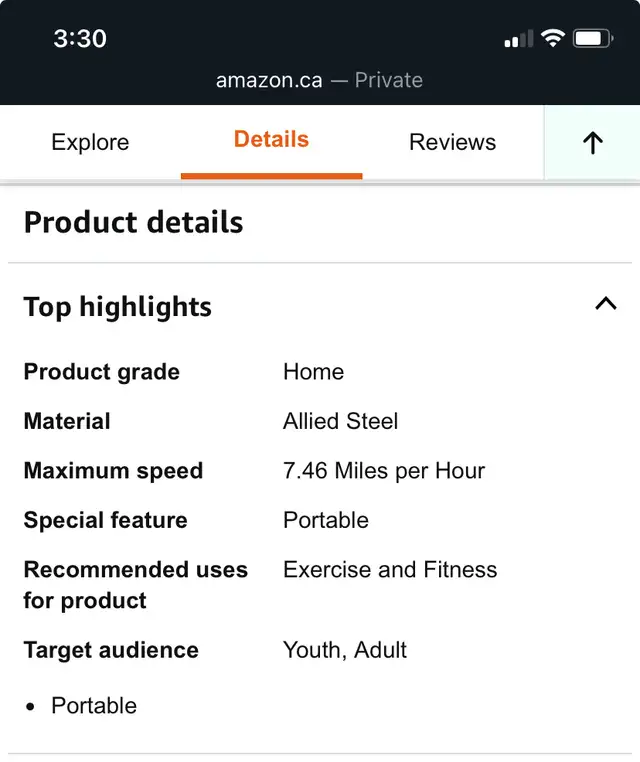Tap the 7.46 Miles per Hour value
The image size is (640, 762).
[x=384, y=471]
